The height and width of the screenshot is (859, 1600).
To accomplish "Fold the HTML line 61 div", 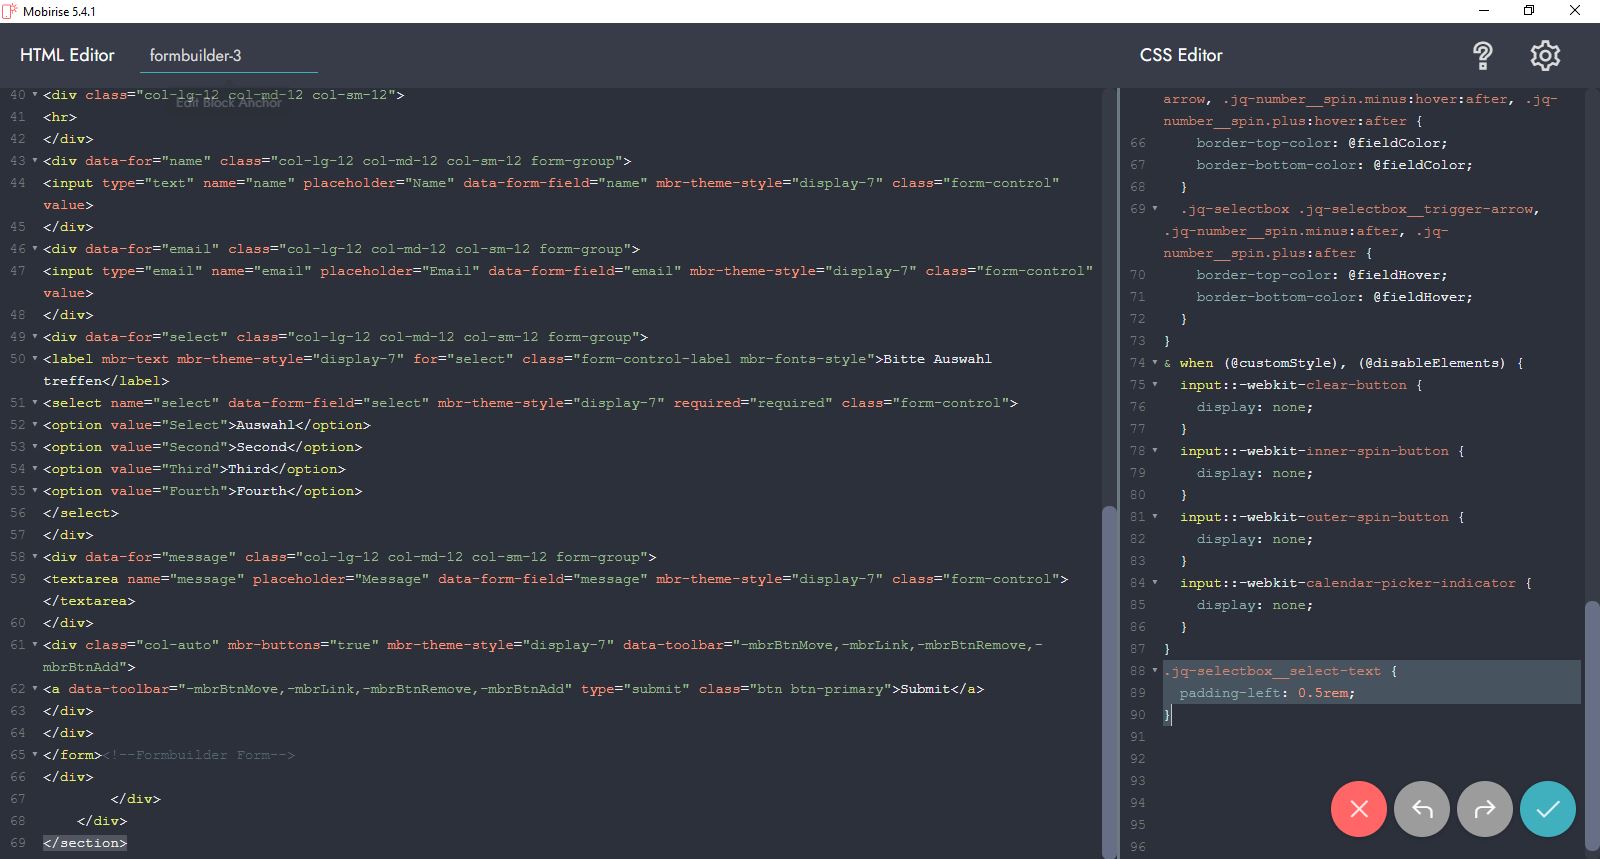I will [x=35, y=645].
